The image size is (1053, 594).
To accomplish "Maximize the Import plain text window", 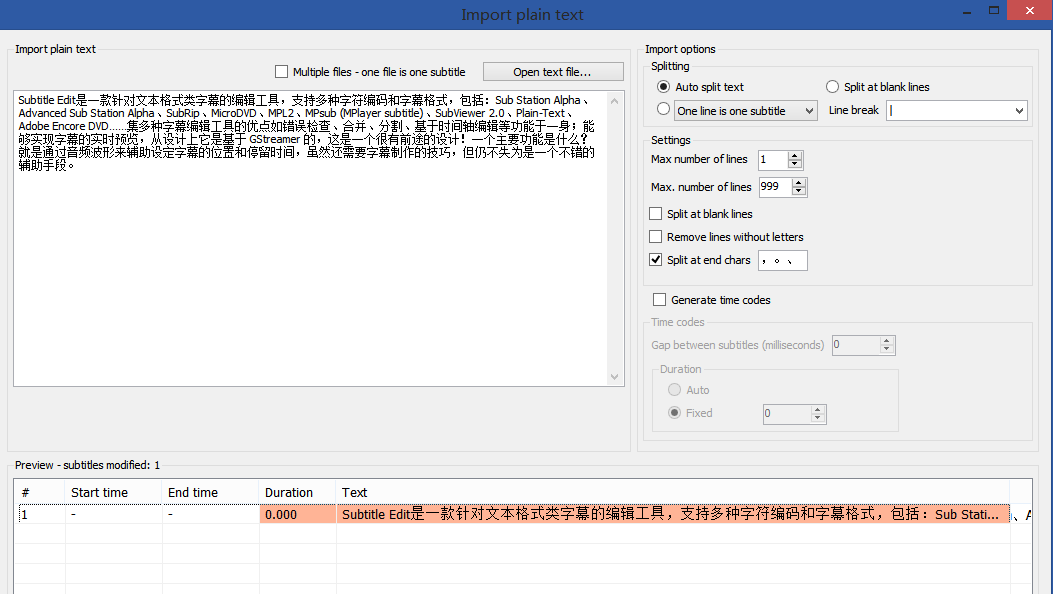I will pyautogui.click(x=994, y=10).
